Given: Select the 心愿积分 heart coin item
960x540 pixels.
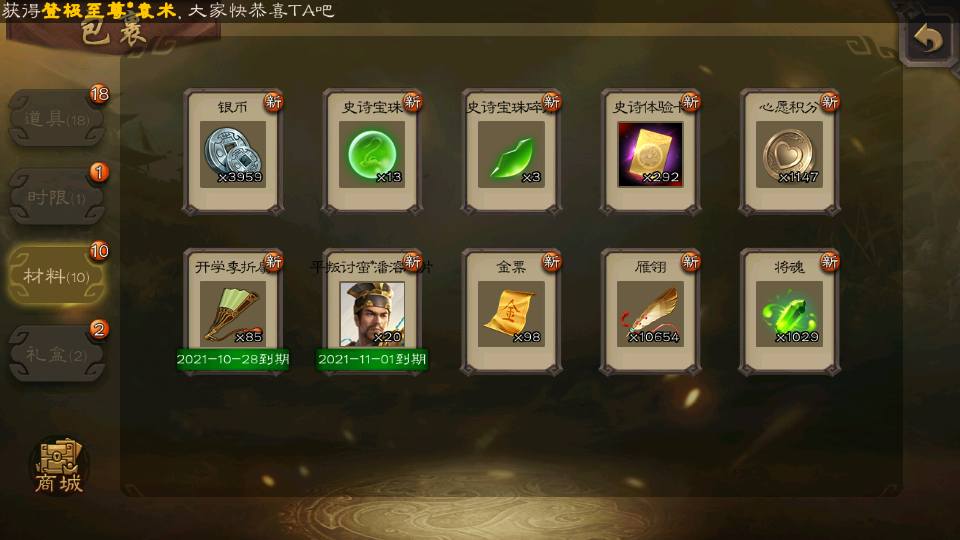Looking at the screenshot, I should (789, 152).
